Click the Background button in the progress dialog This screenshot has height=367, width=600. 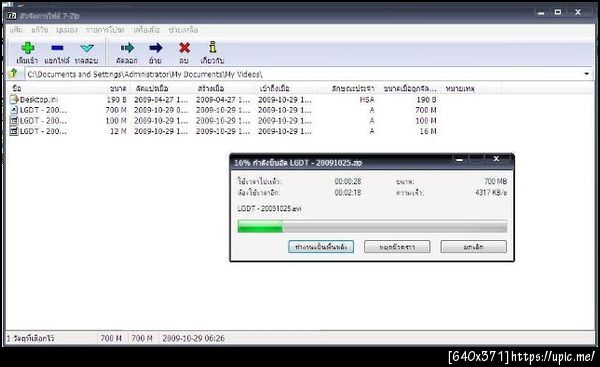tap(321, 247)
